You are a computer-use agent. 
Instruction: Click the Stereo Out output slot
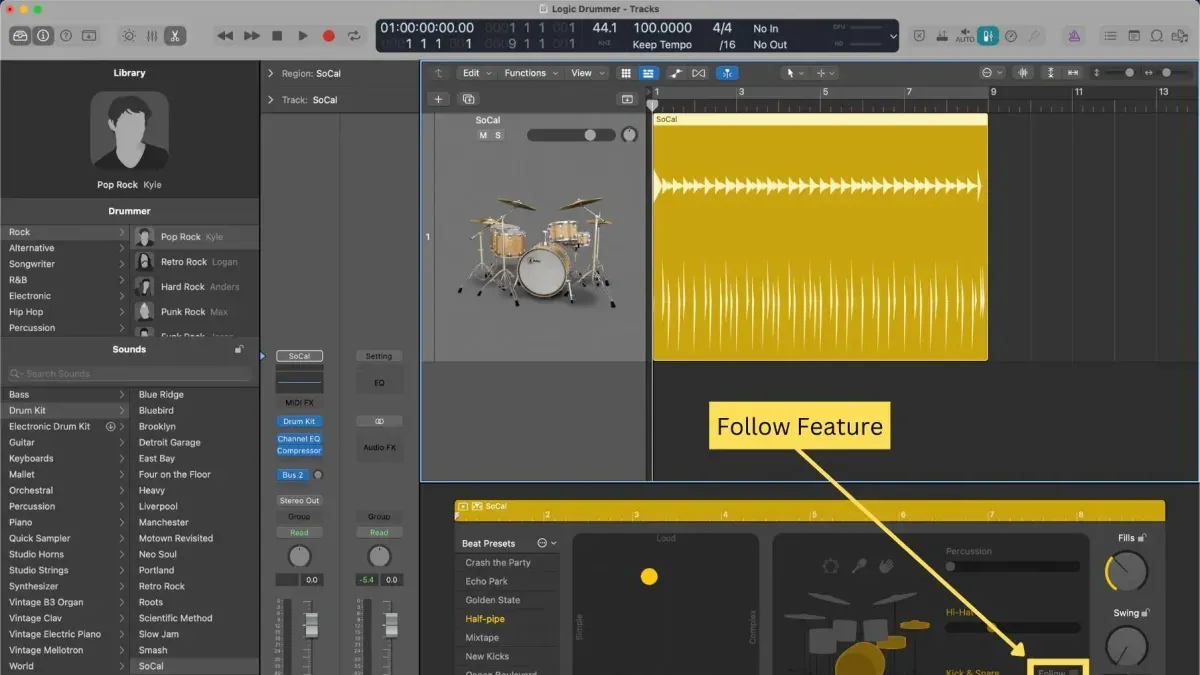299,500
